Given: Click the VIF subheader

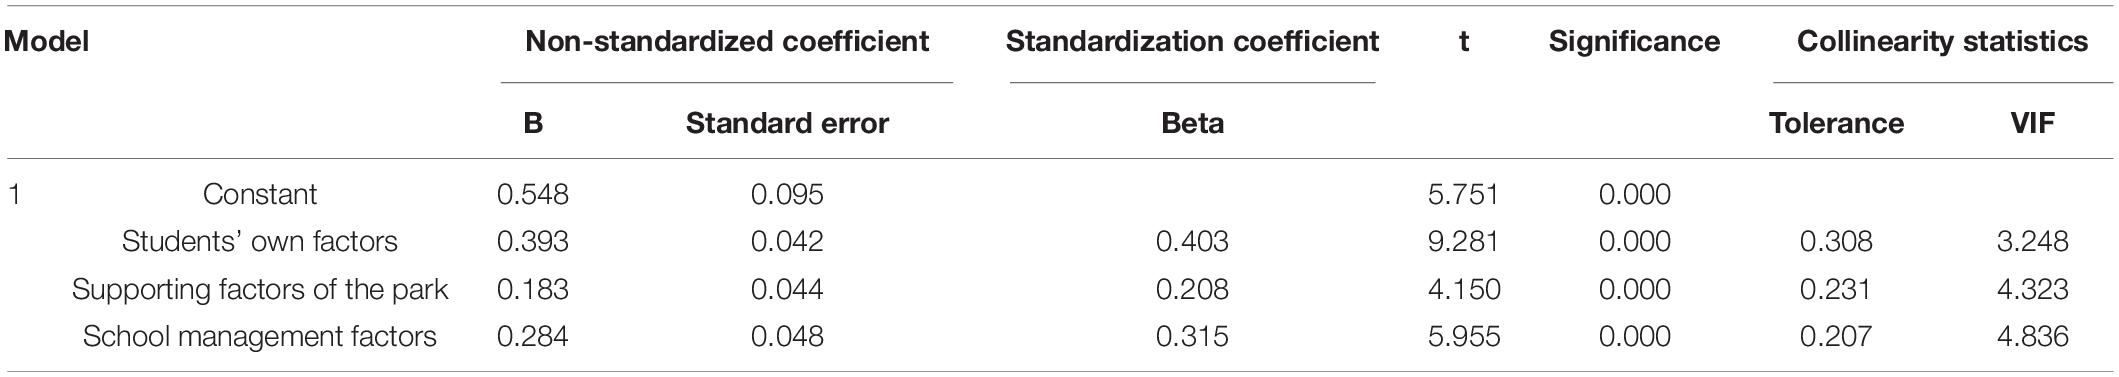Looking at the screenshot, I should pos(2033,124).
